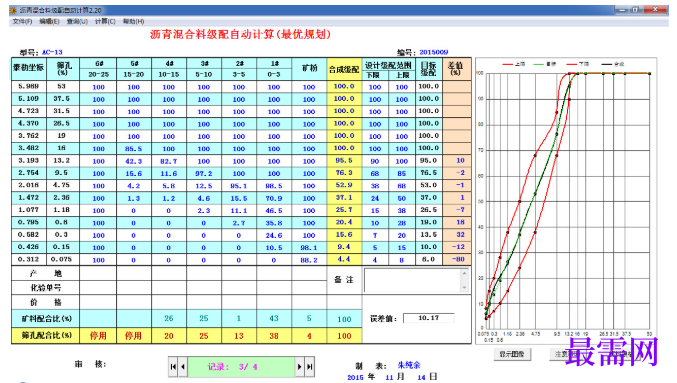Click the 筛孔配合比 value 13

(x=239, y=336)
